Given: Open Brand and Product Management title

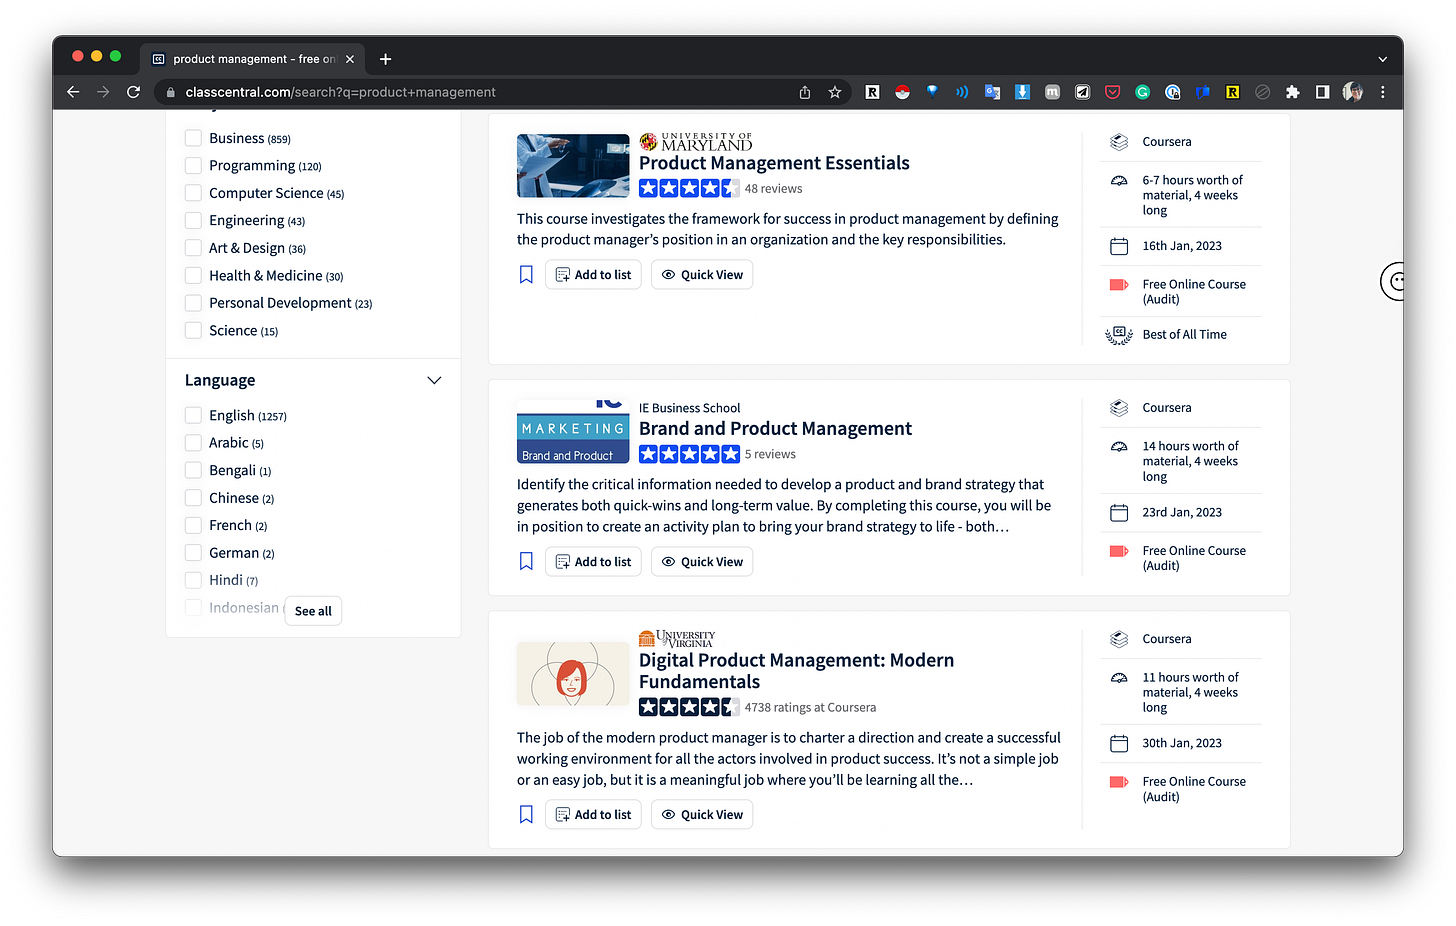Looking at the screenshot, I should (x=775, y=429).
